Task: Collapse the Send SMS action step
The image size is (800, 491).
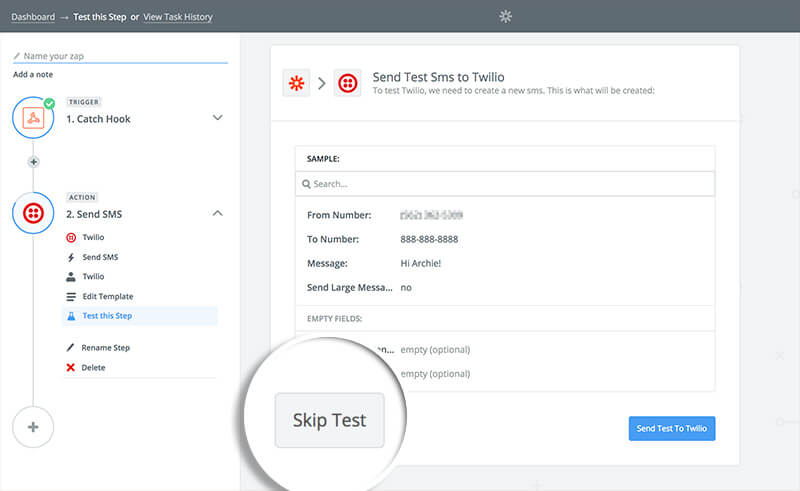Action: (217, 213)
